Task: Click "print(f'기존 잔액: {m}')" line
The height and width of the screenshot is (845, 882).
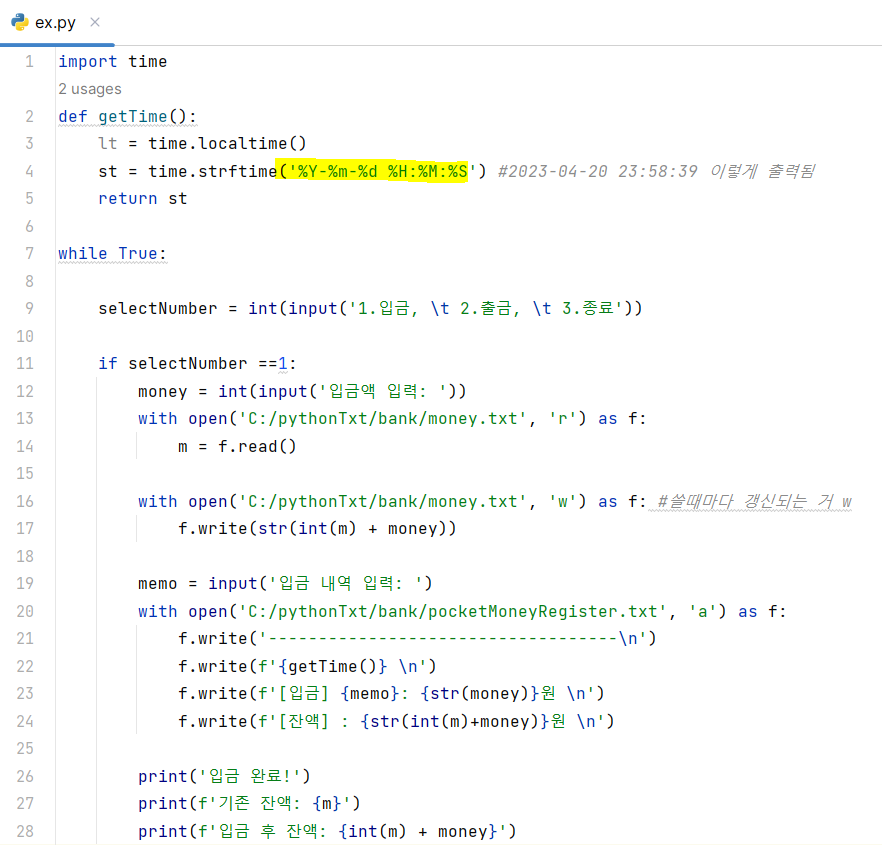Action: 249,803
